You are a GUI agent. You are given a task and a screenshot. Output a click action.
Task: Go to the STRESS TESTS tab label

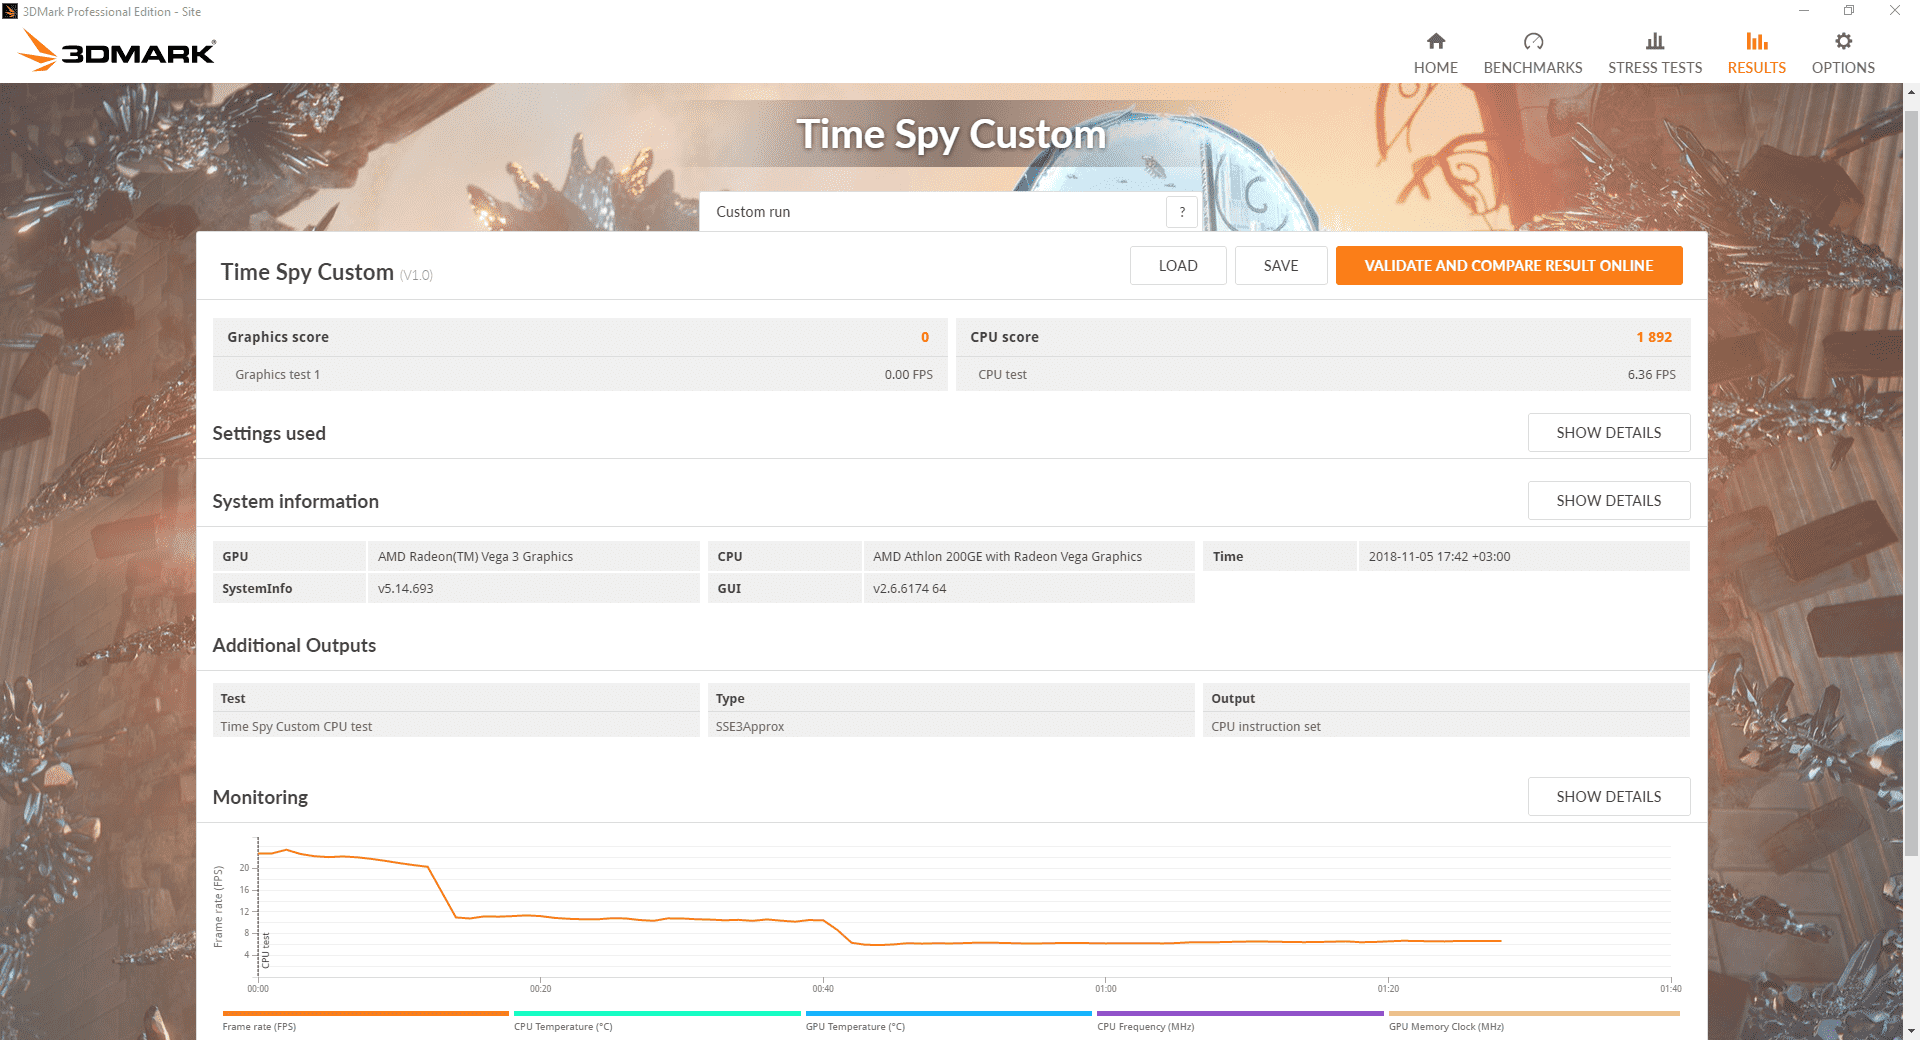[1654, 68]
